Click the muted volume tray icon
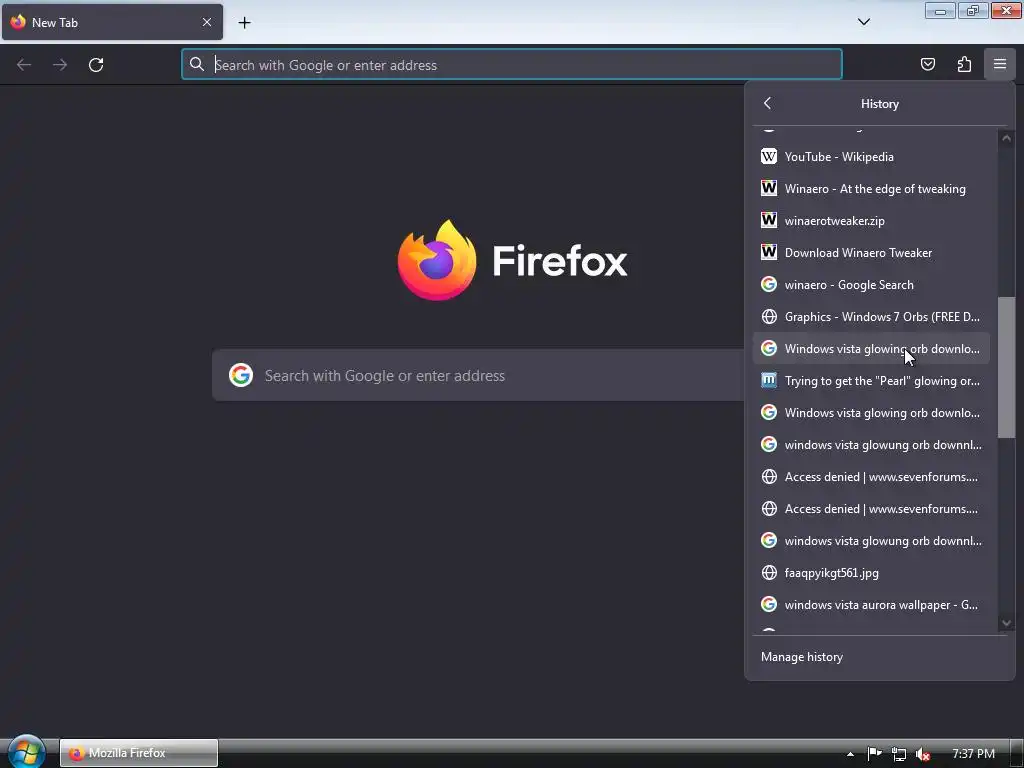1024x768 pixels. pos(923,754)
